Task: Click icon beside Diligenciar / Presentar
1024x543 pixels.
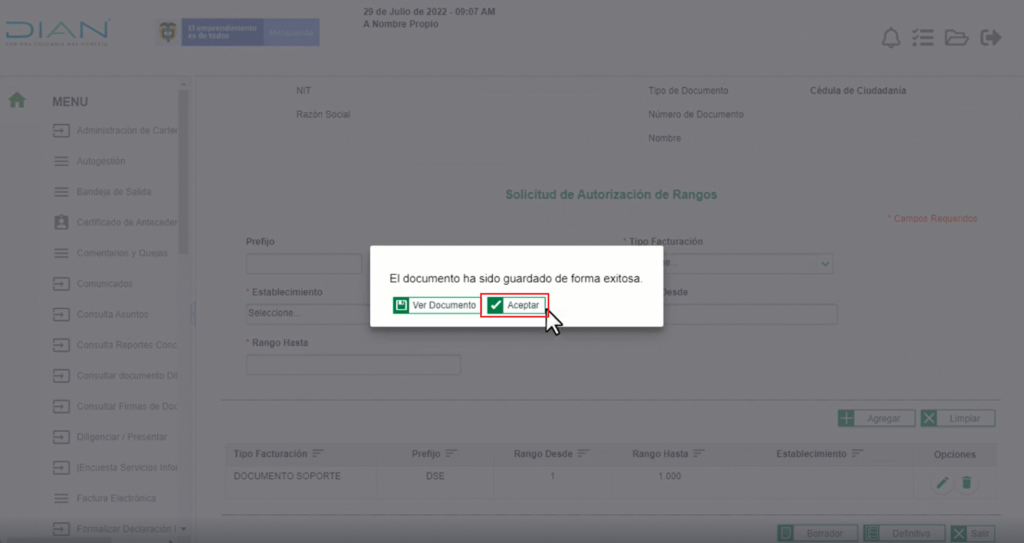Action: tap(61, 436)
